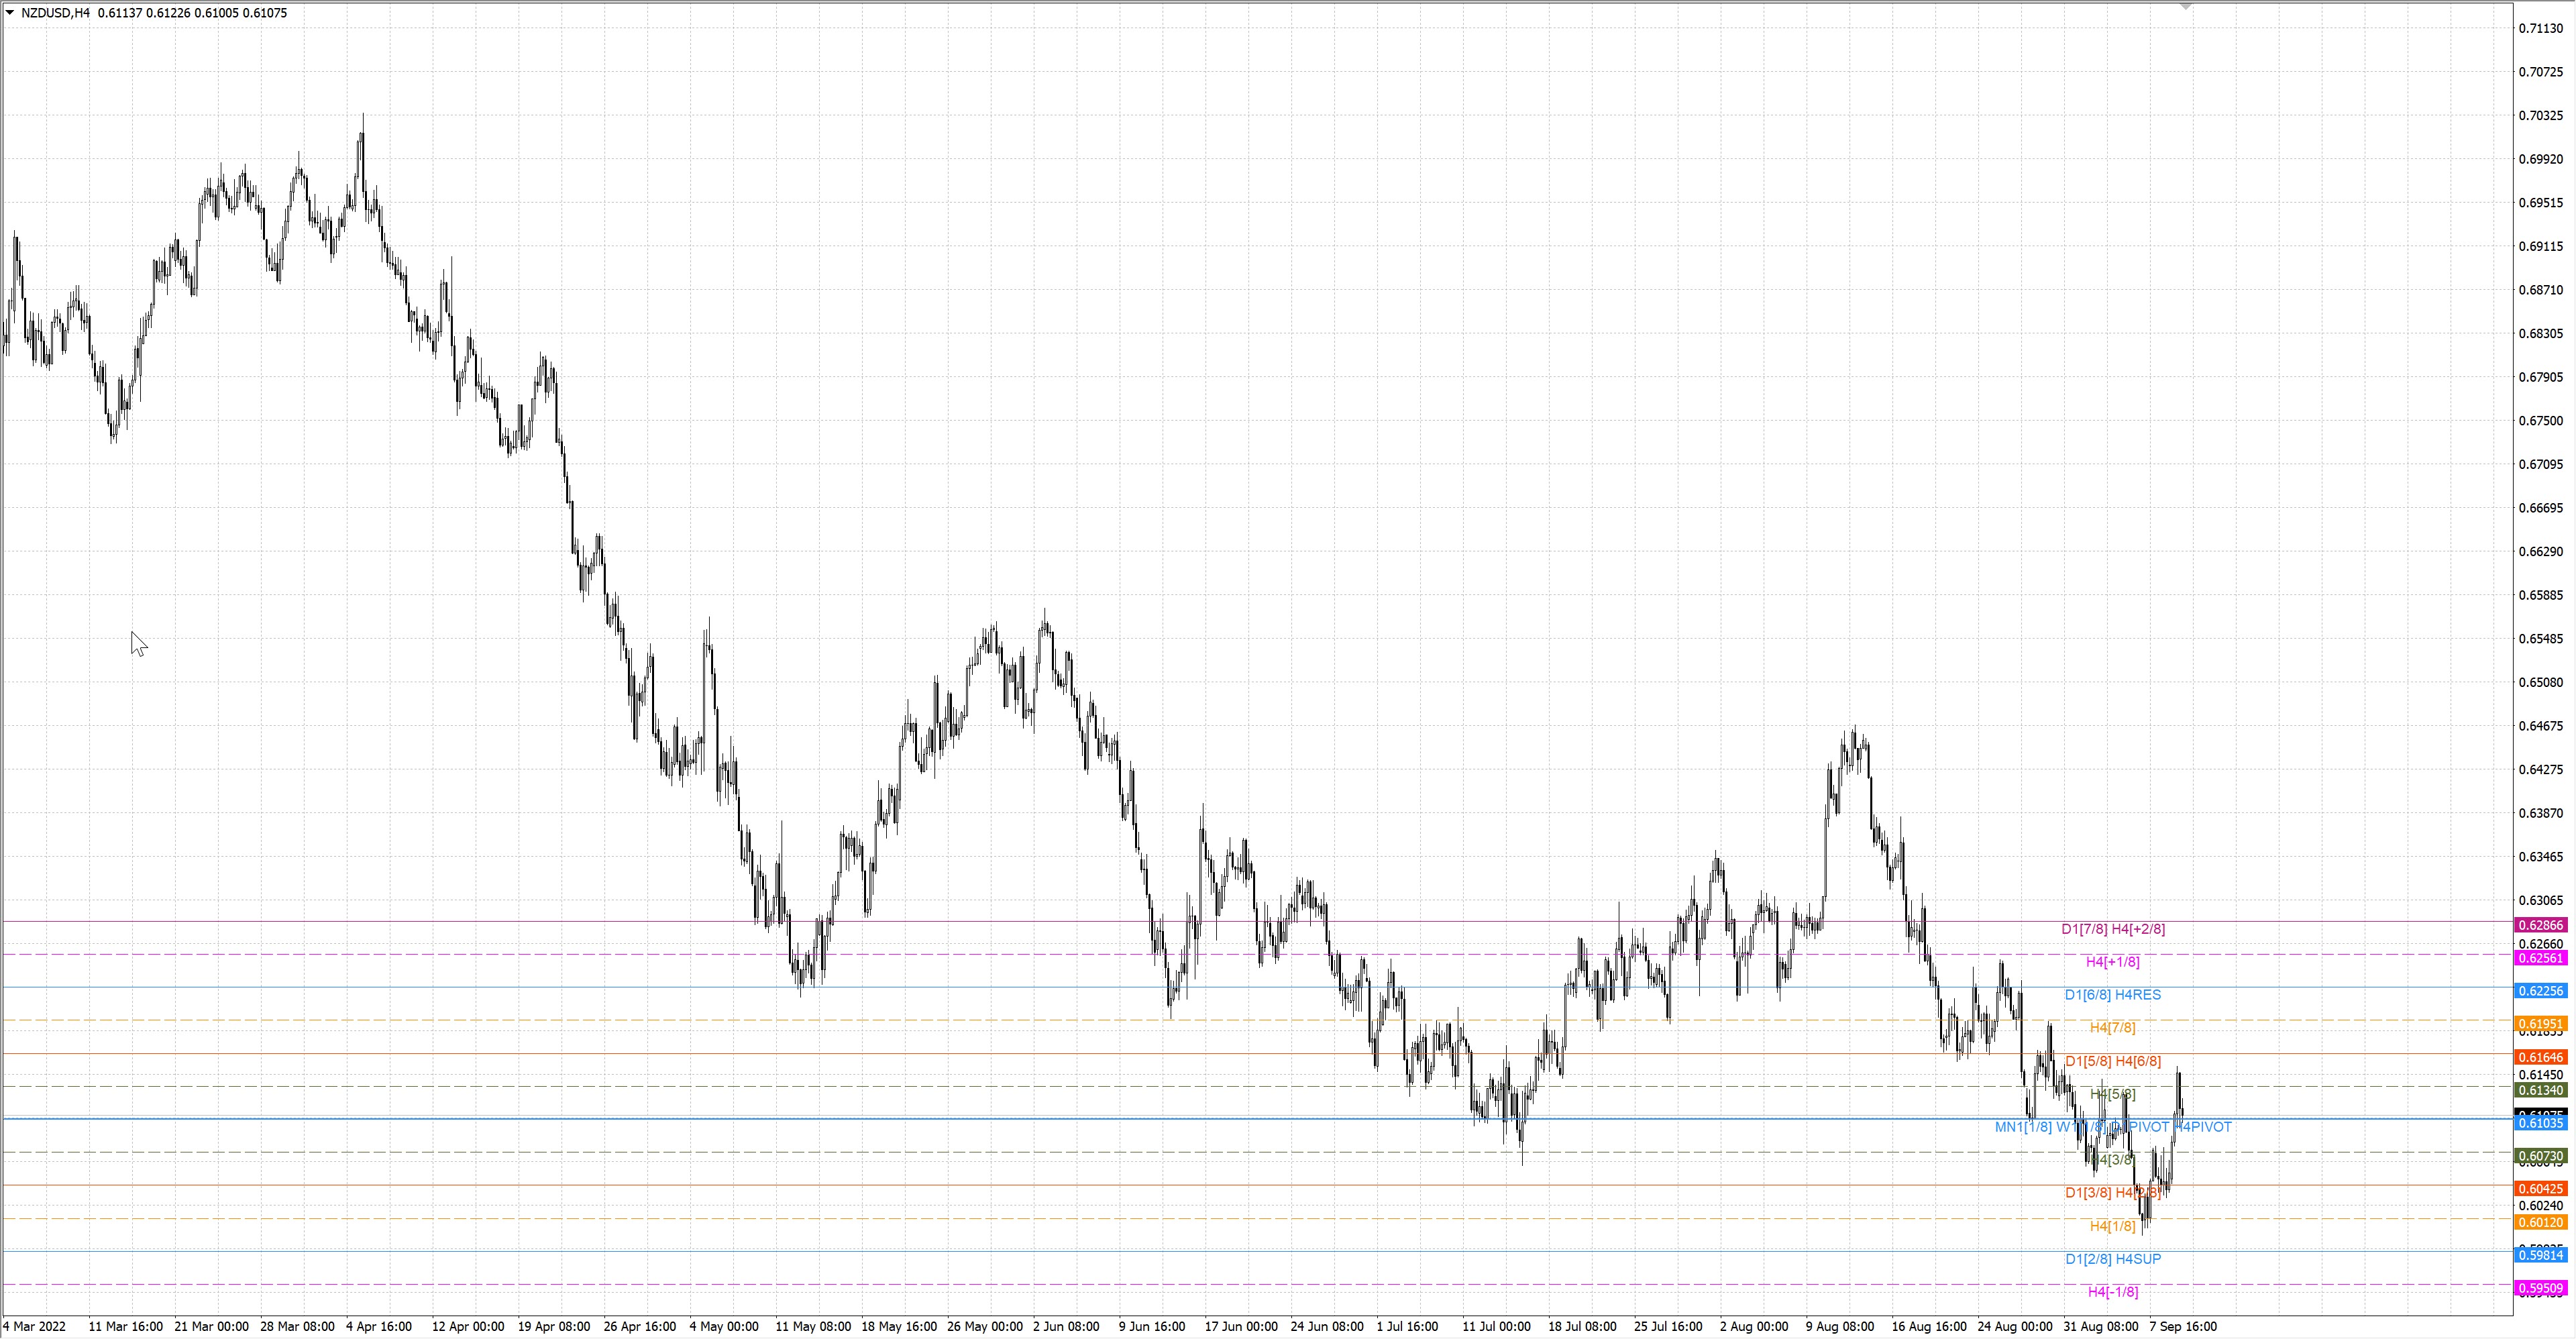Select the H4[1/8] level label
Screen dimensions: 2576x1339
tap(2112, 1226)
